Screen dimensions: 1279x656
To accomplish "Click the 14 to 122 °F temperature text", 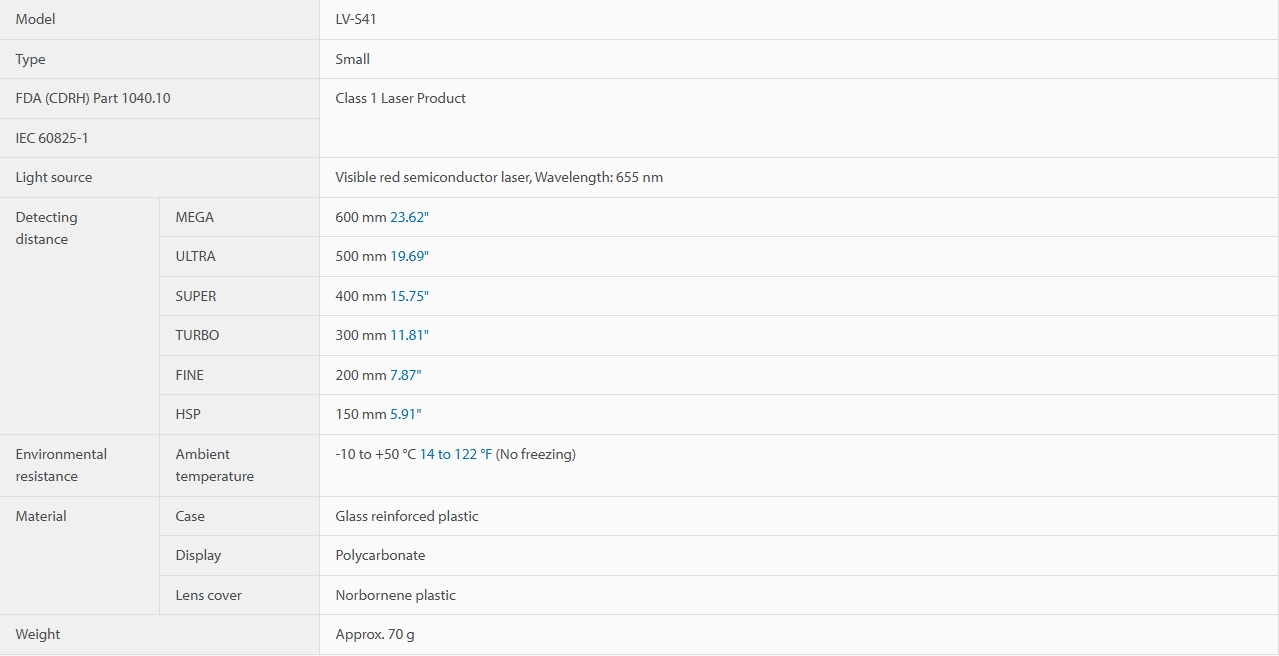I will click(456, 454).
